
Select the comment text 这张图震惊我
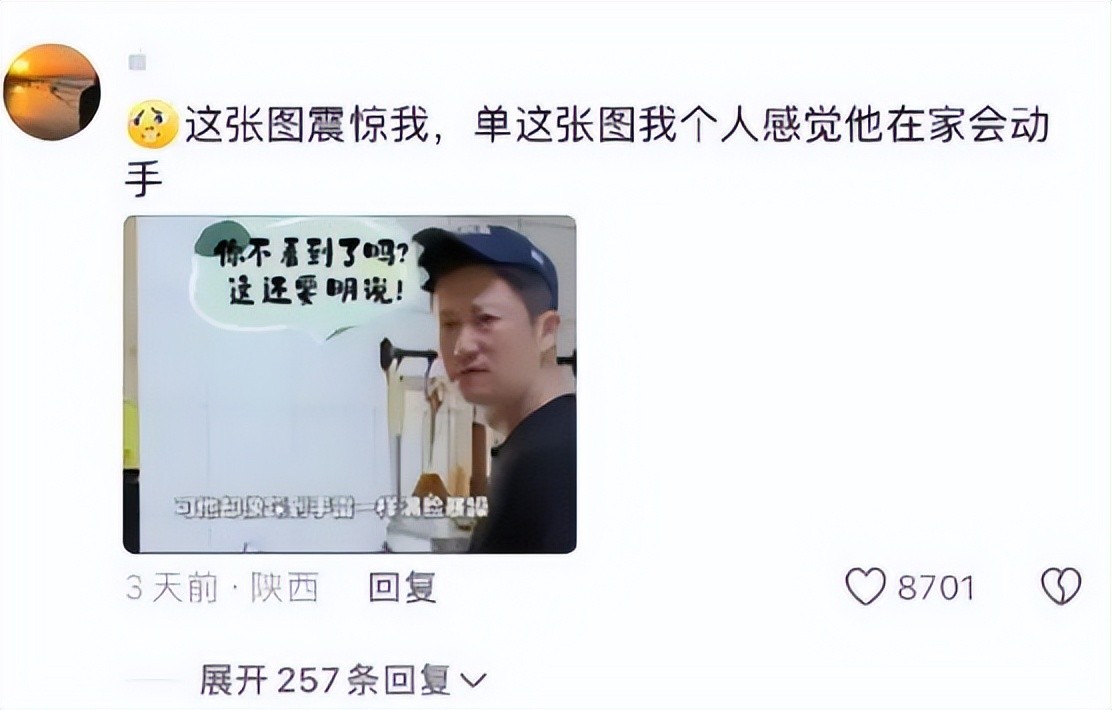(x=308, y=127)
